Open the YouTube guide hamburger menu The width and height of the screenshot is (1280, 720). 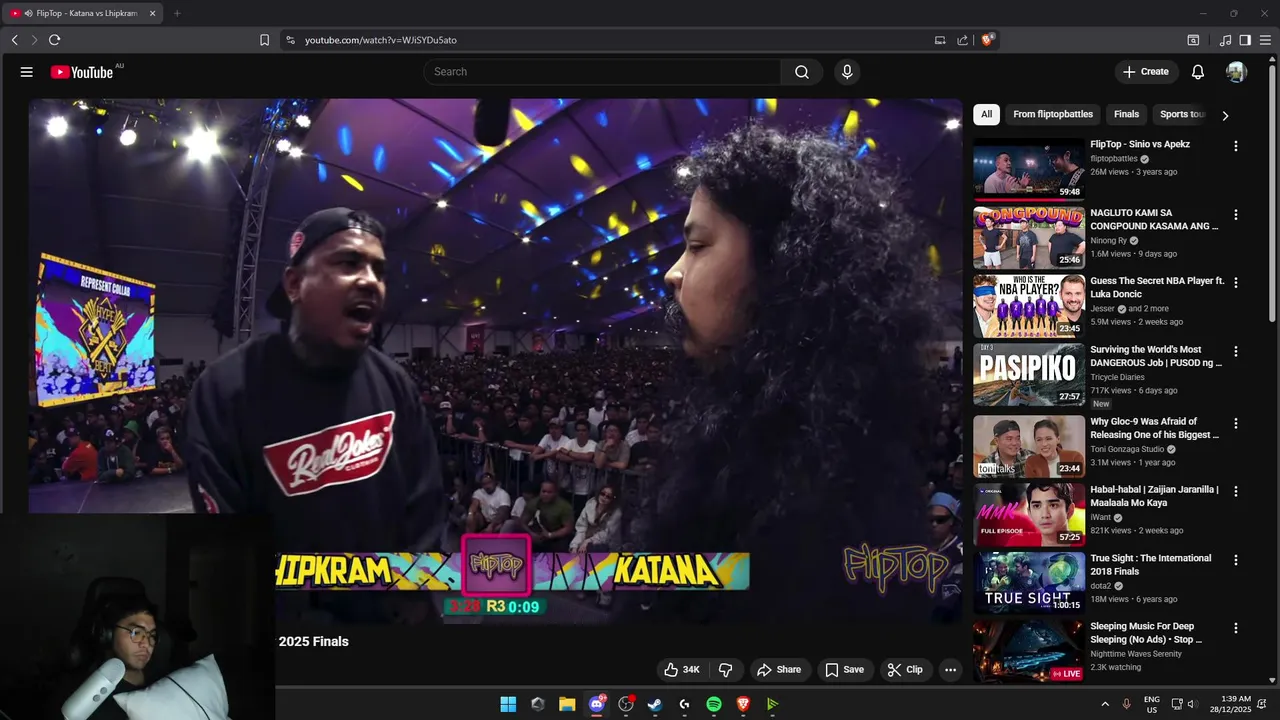coord(27,72)
